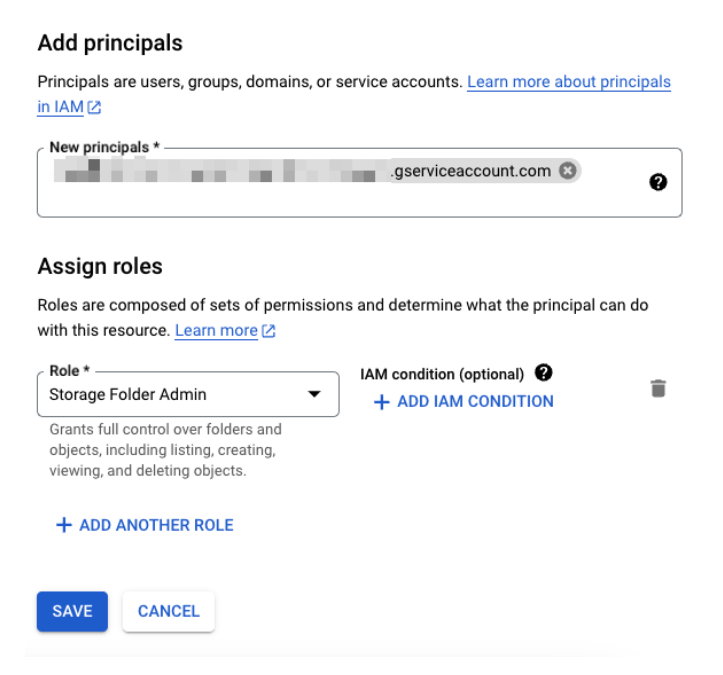
Task: Follow the Learn more link under Assign roles
Action: click(216, 330)
